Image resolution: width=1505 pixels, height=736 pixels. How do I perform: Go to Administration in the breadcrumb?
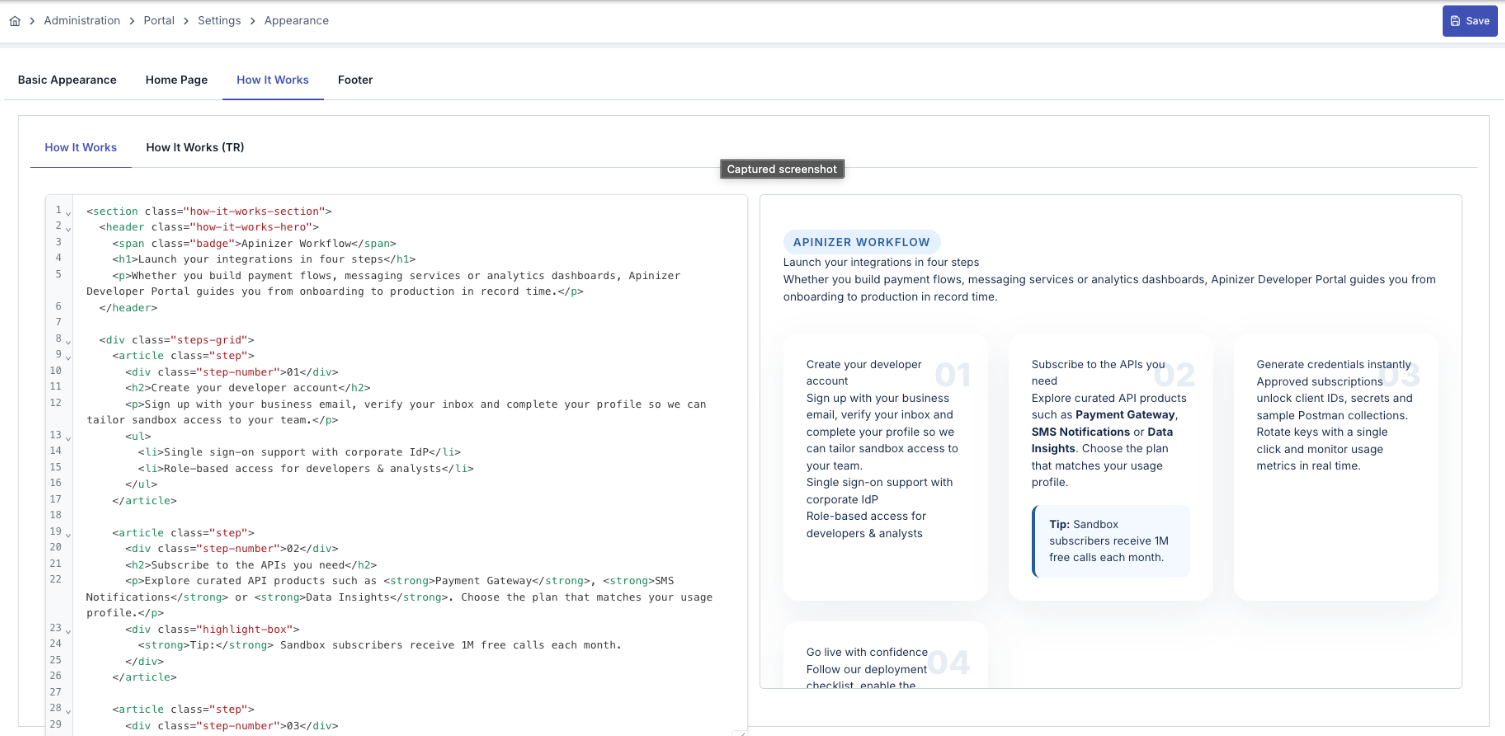[82, 21]
